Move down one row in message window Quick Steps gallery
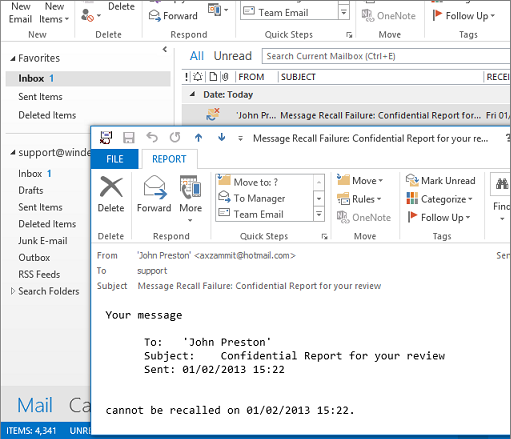The image size is (511, 439). [x=319, y=199]
